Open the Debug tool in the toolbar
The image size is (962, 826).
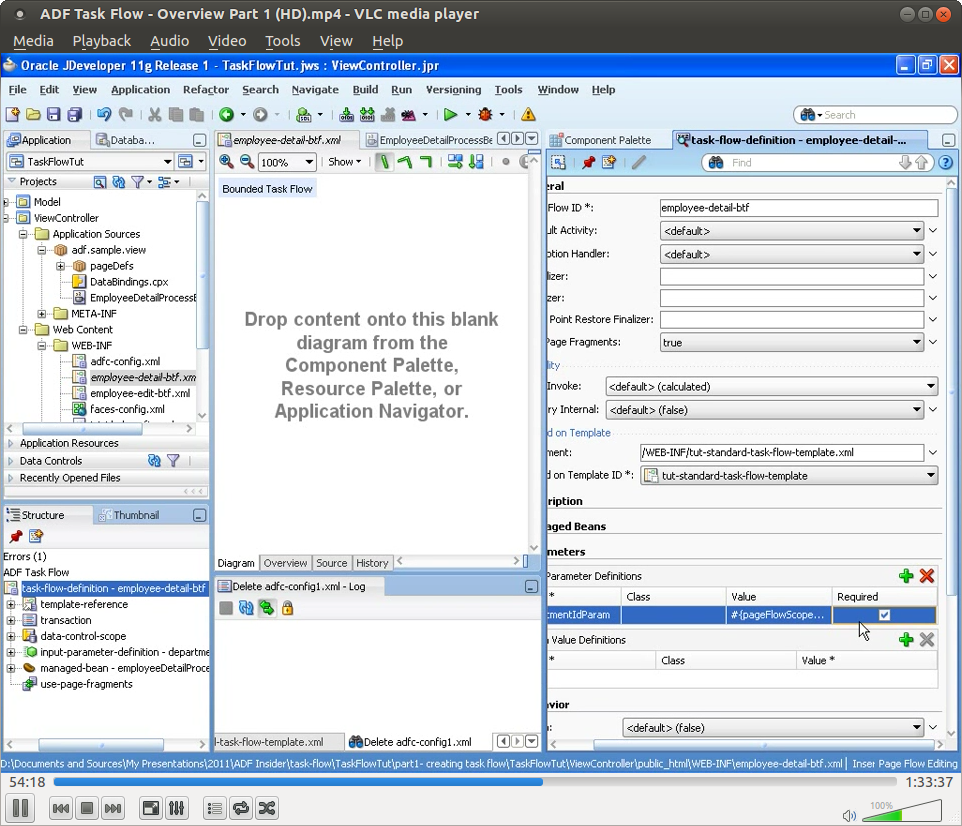[x=485, y=116]
